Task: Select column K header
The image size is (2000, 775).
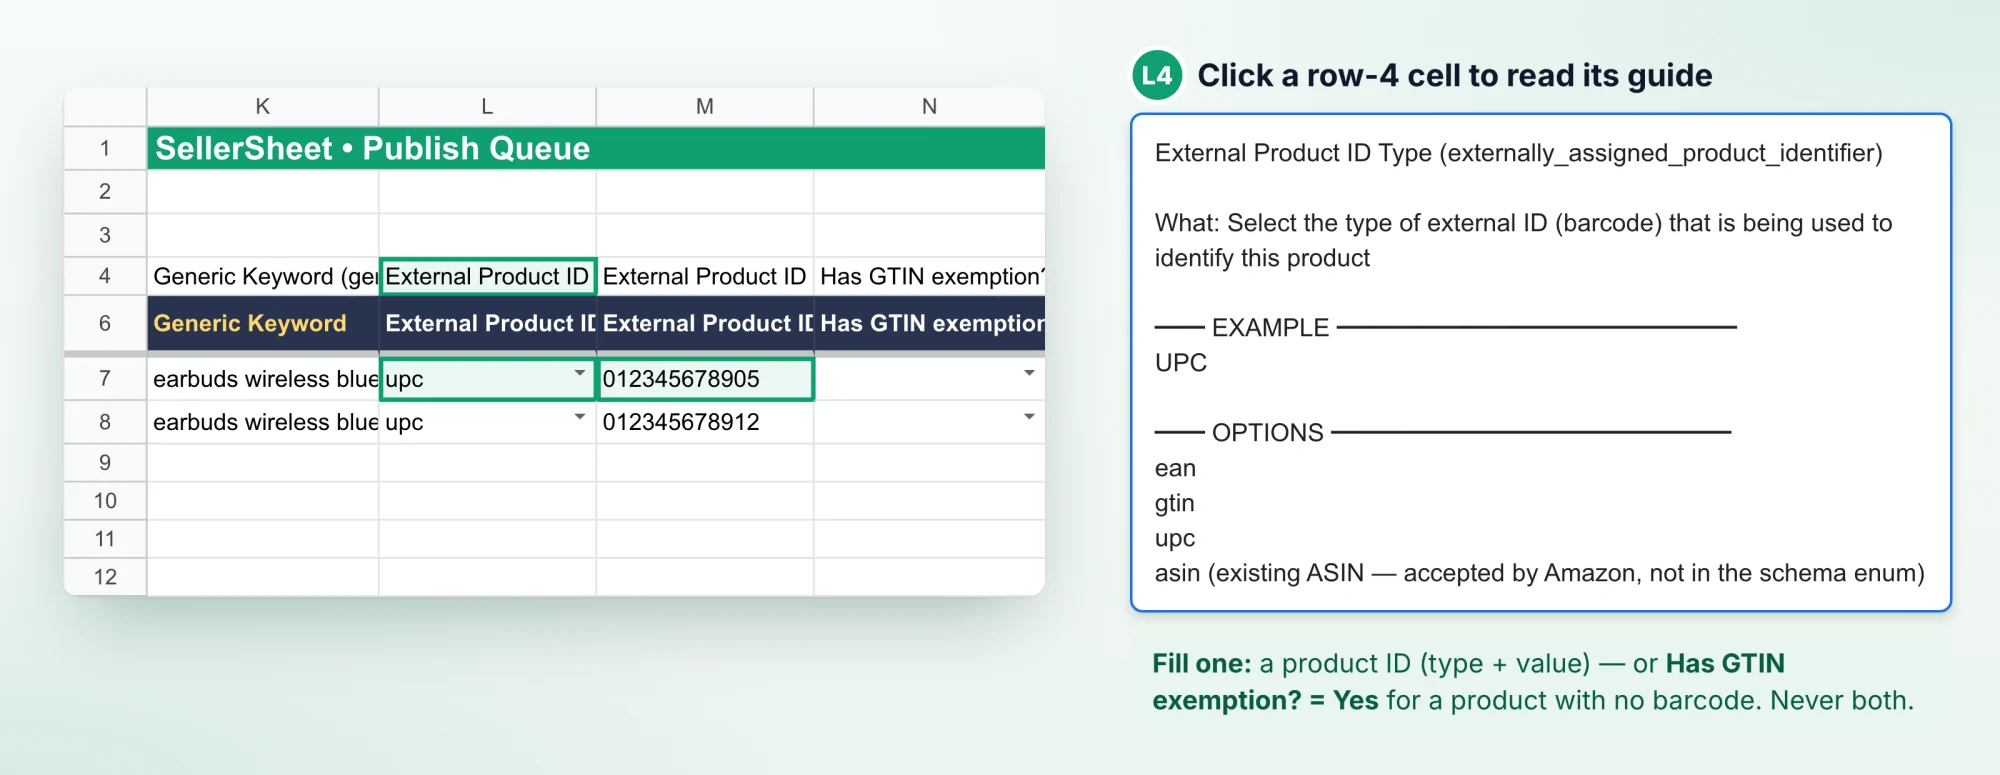Action: tap(263, 106)
